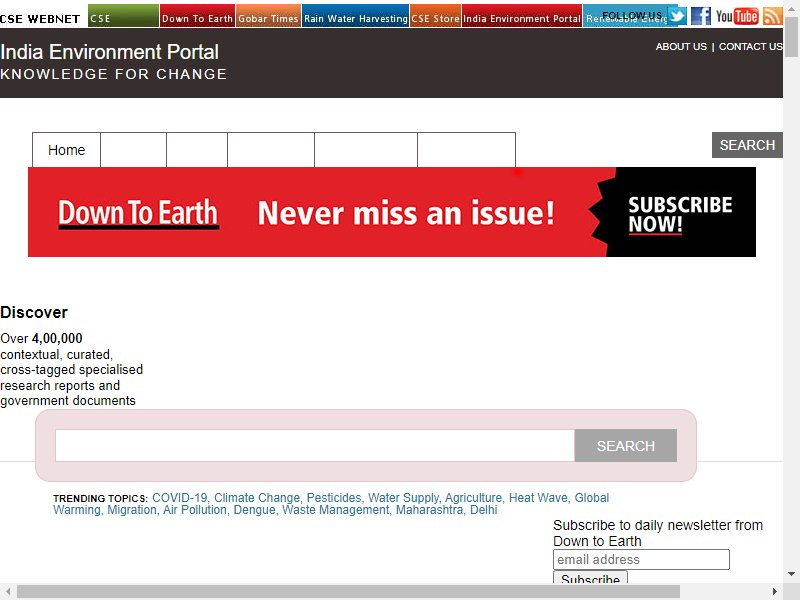This screenshot has width=800, height=600.
Task: Open the Migration trending topic
Action: pyautogui.click(x=132, y=510)
